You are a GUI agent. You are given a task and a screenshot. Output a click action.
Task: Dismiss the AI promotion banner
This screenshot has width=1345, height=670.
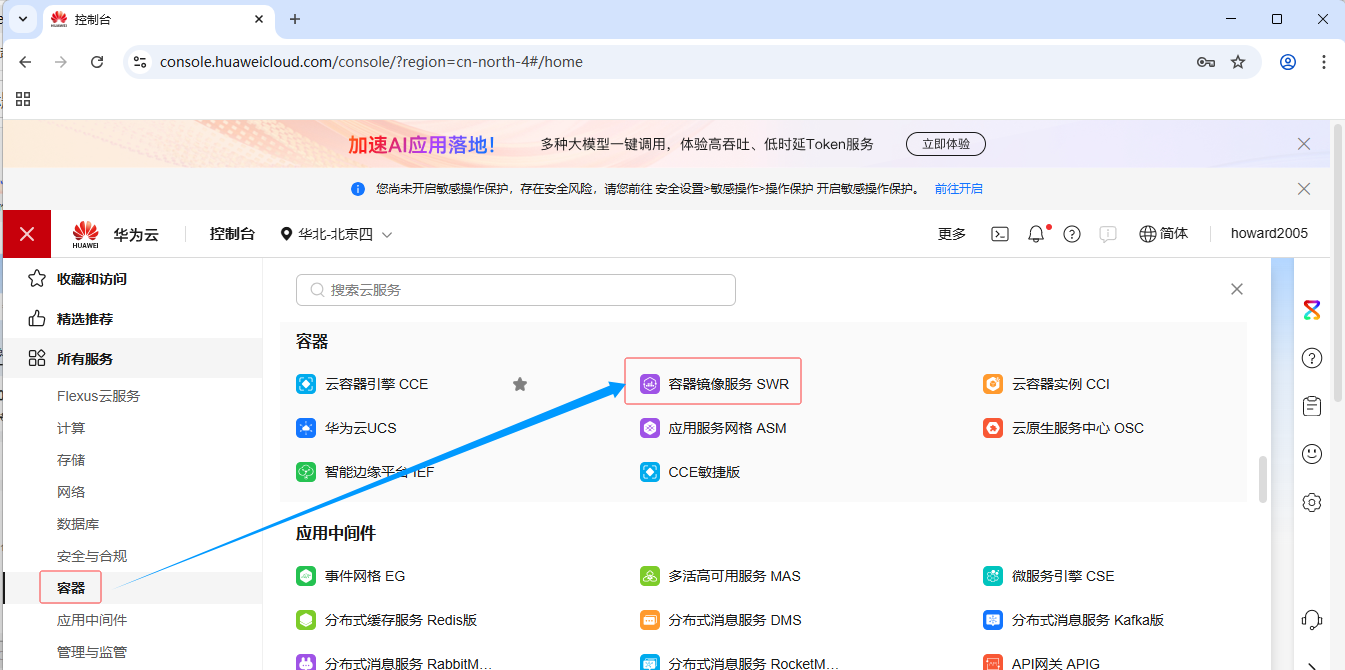[x=1304, y=144]
